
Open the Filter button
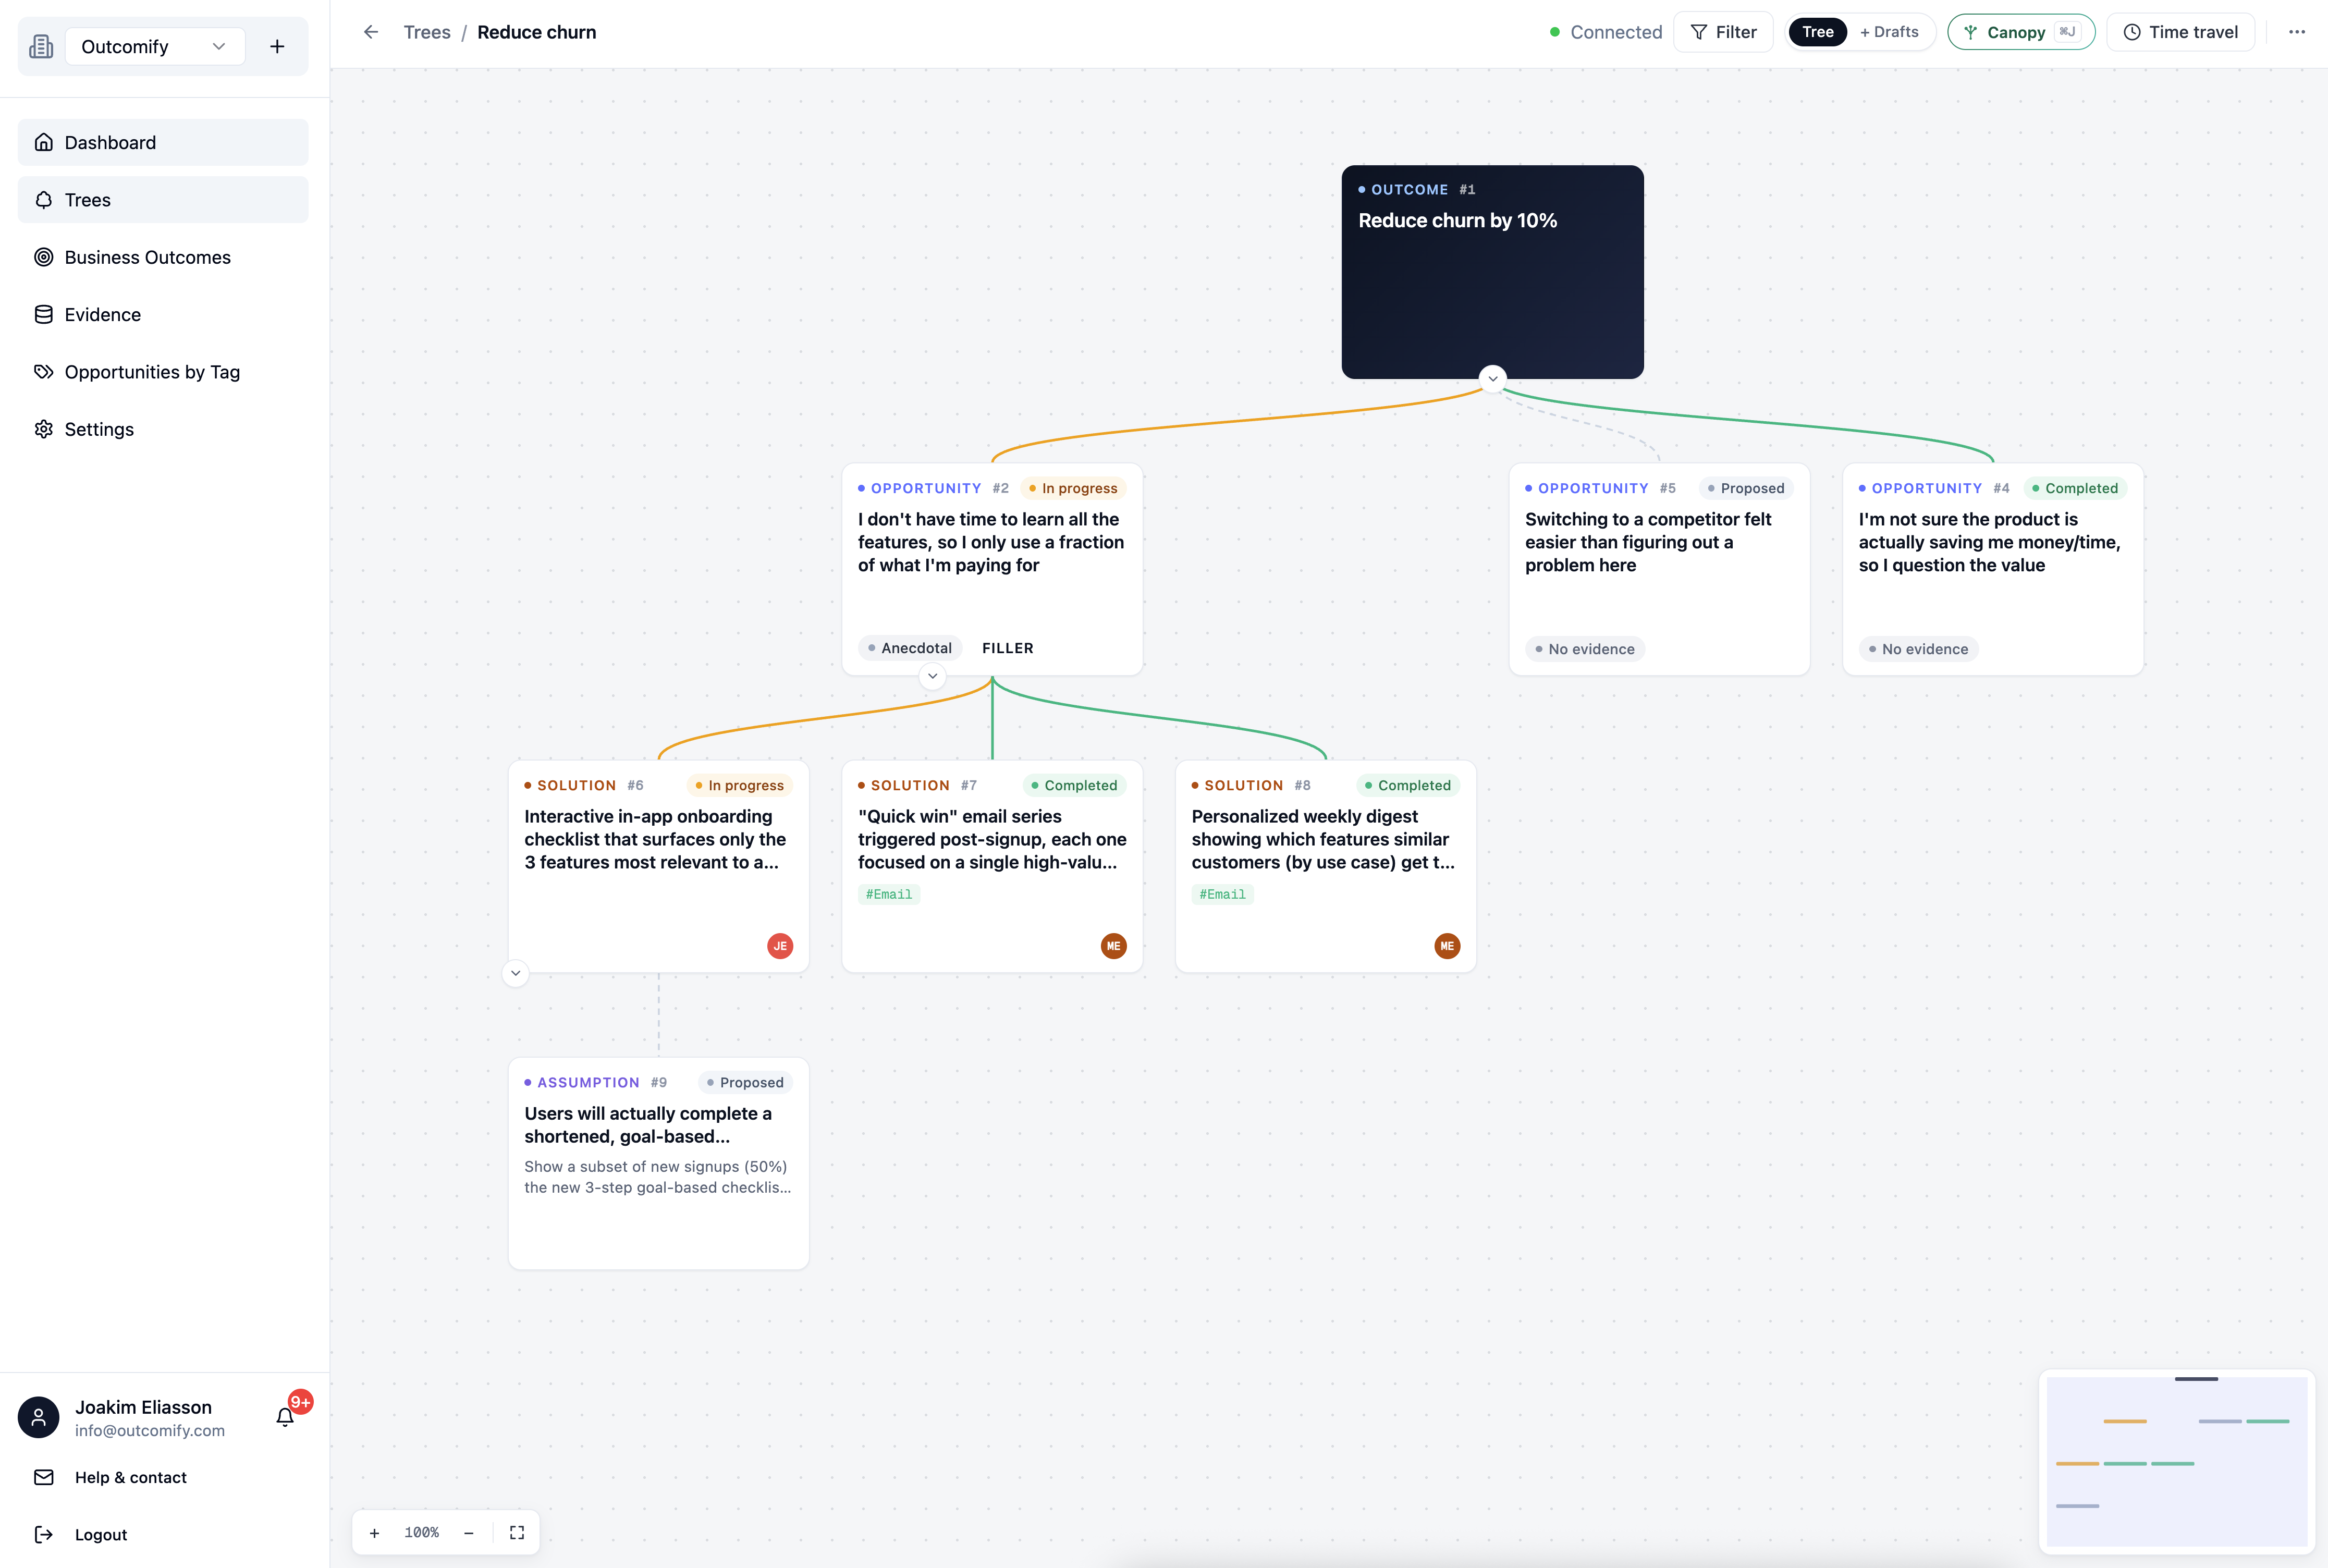tap(1723, 32)
